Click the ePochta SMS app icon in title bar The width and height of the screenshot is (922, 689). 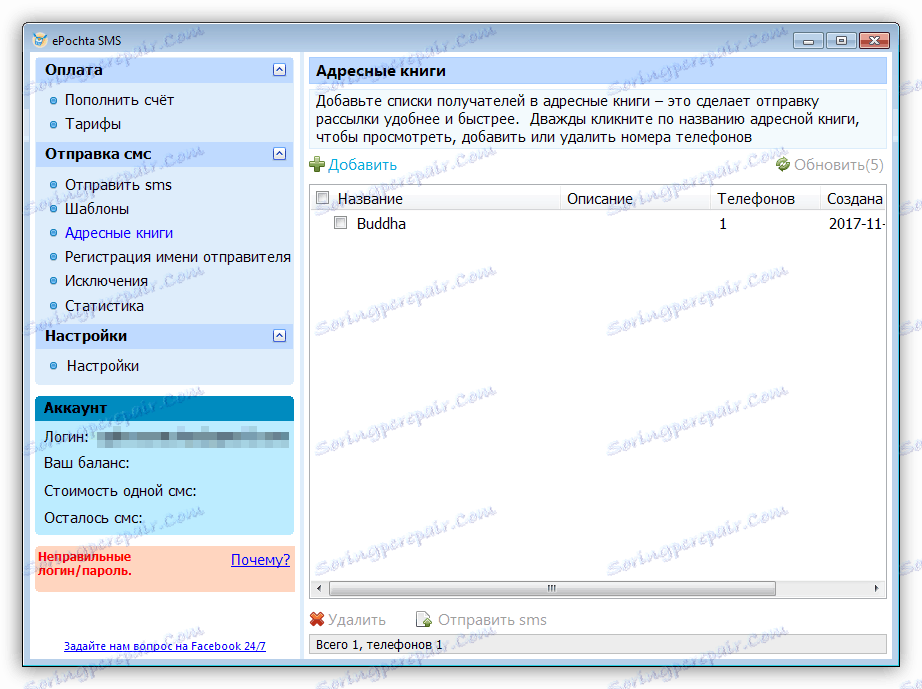pos(40,40)
